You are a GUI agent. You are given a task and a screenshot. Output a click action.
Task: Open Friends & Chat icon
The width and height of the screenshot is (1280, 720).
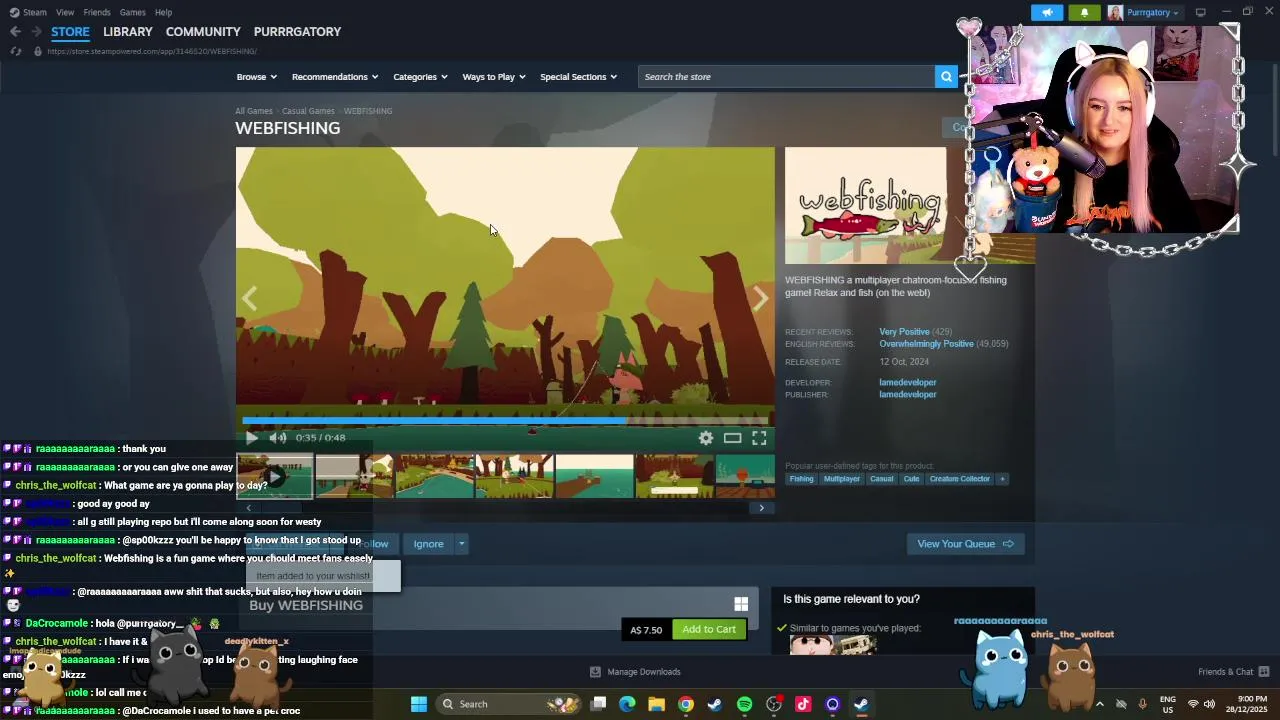[1264, 672]
